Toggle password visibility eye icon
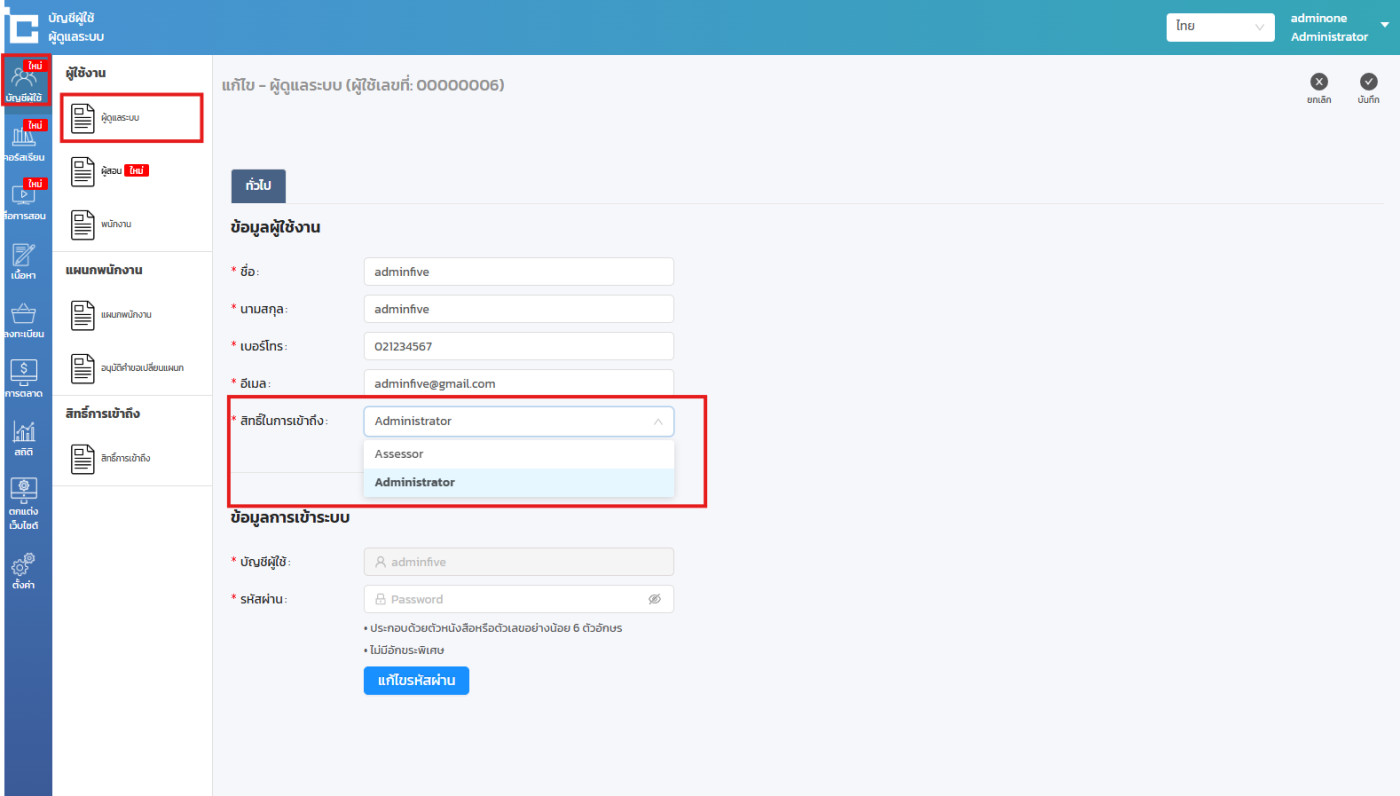The width and height of the screenshot is (1400, 796). pyautogui.click(x=655, y=599)
